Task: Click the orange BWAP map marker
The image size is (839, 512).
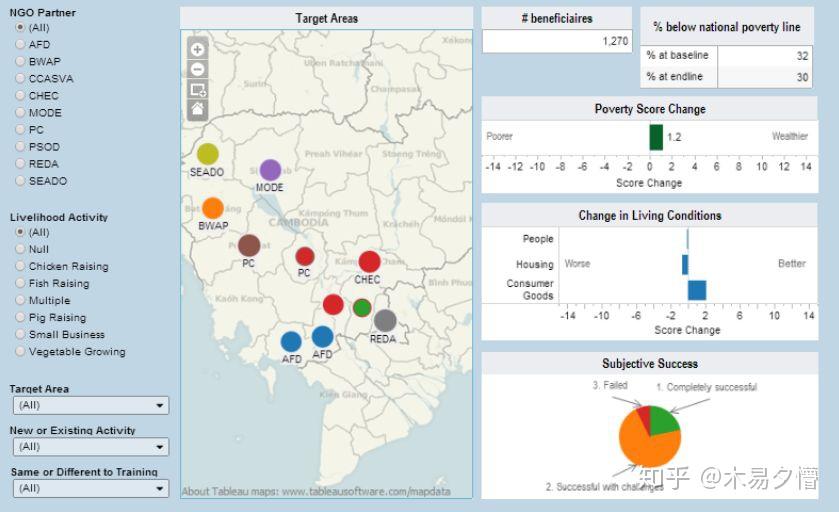Action: click(213, 209)
